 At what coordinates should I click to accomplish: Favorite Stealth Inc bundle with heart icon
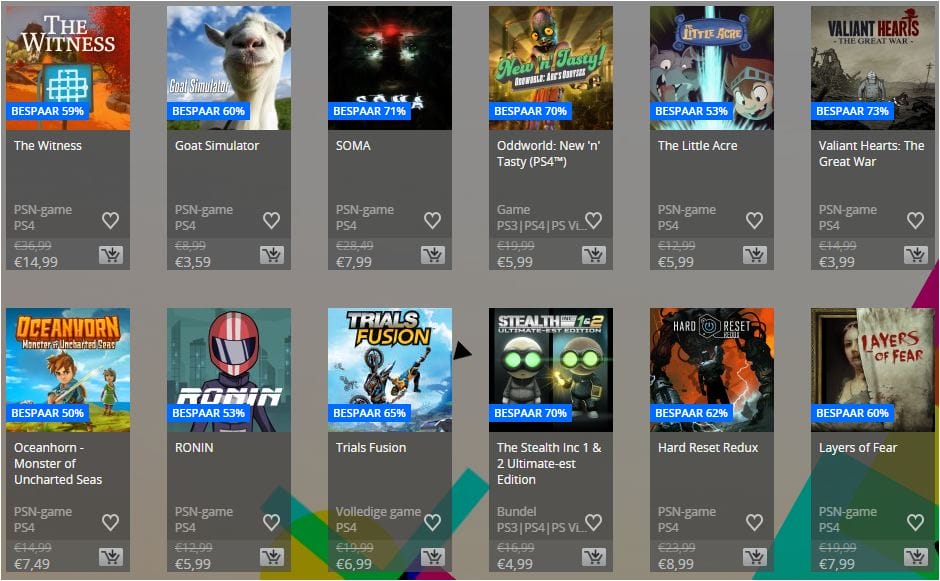tap(593, 523)
